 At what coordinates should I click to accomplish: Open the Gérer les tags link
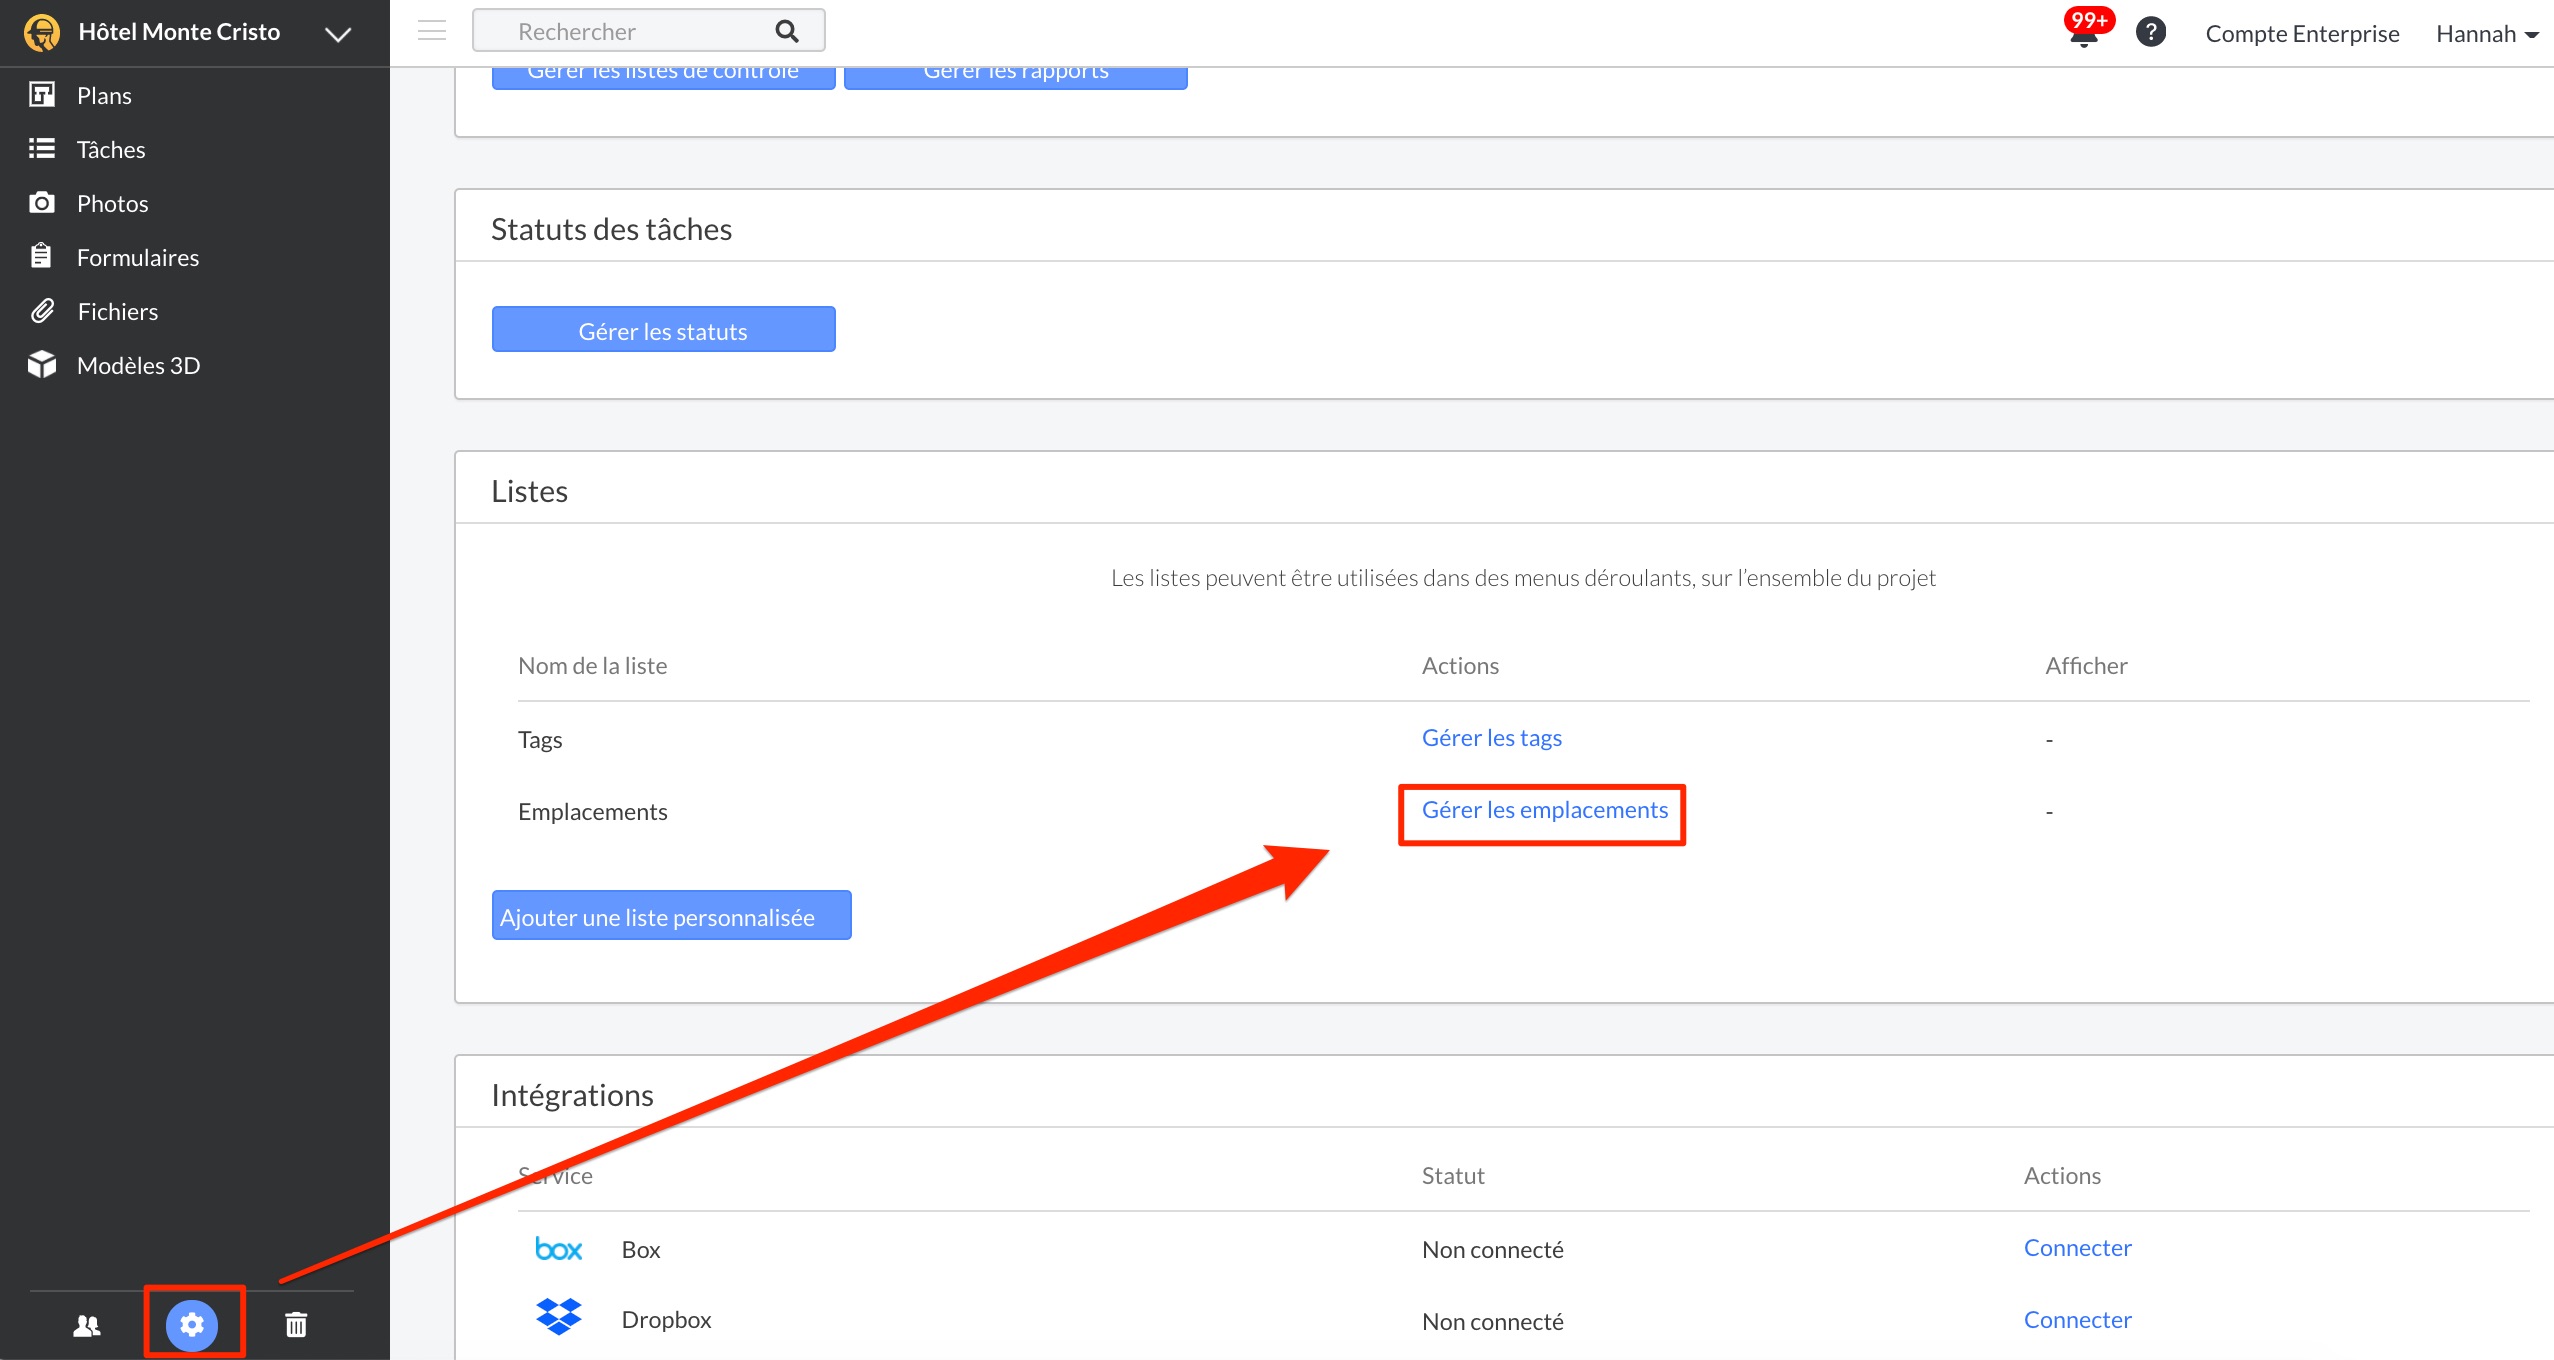click(1491, 738)
